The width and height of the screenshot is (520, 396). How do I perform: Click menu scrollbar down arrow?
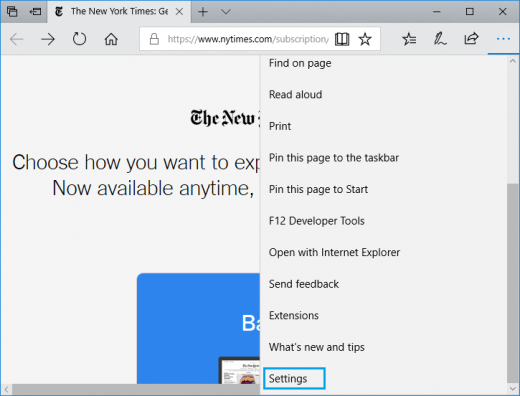click(x=513, y=389)
